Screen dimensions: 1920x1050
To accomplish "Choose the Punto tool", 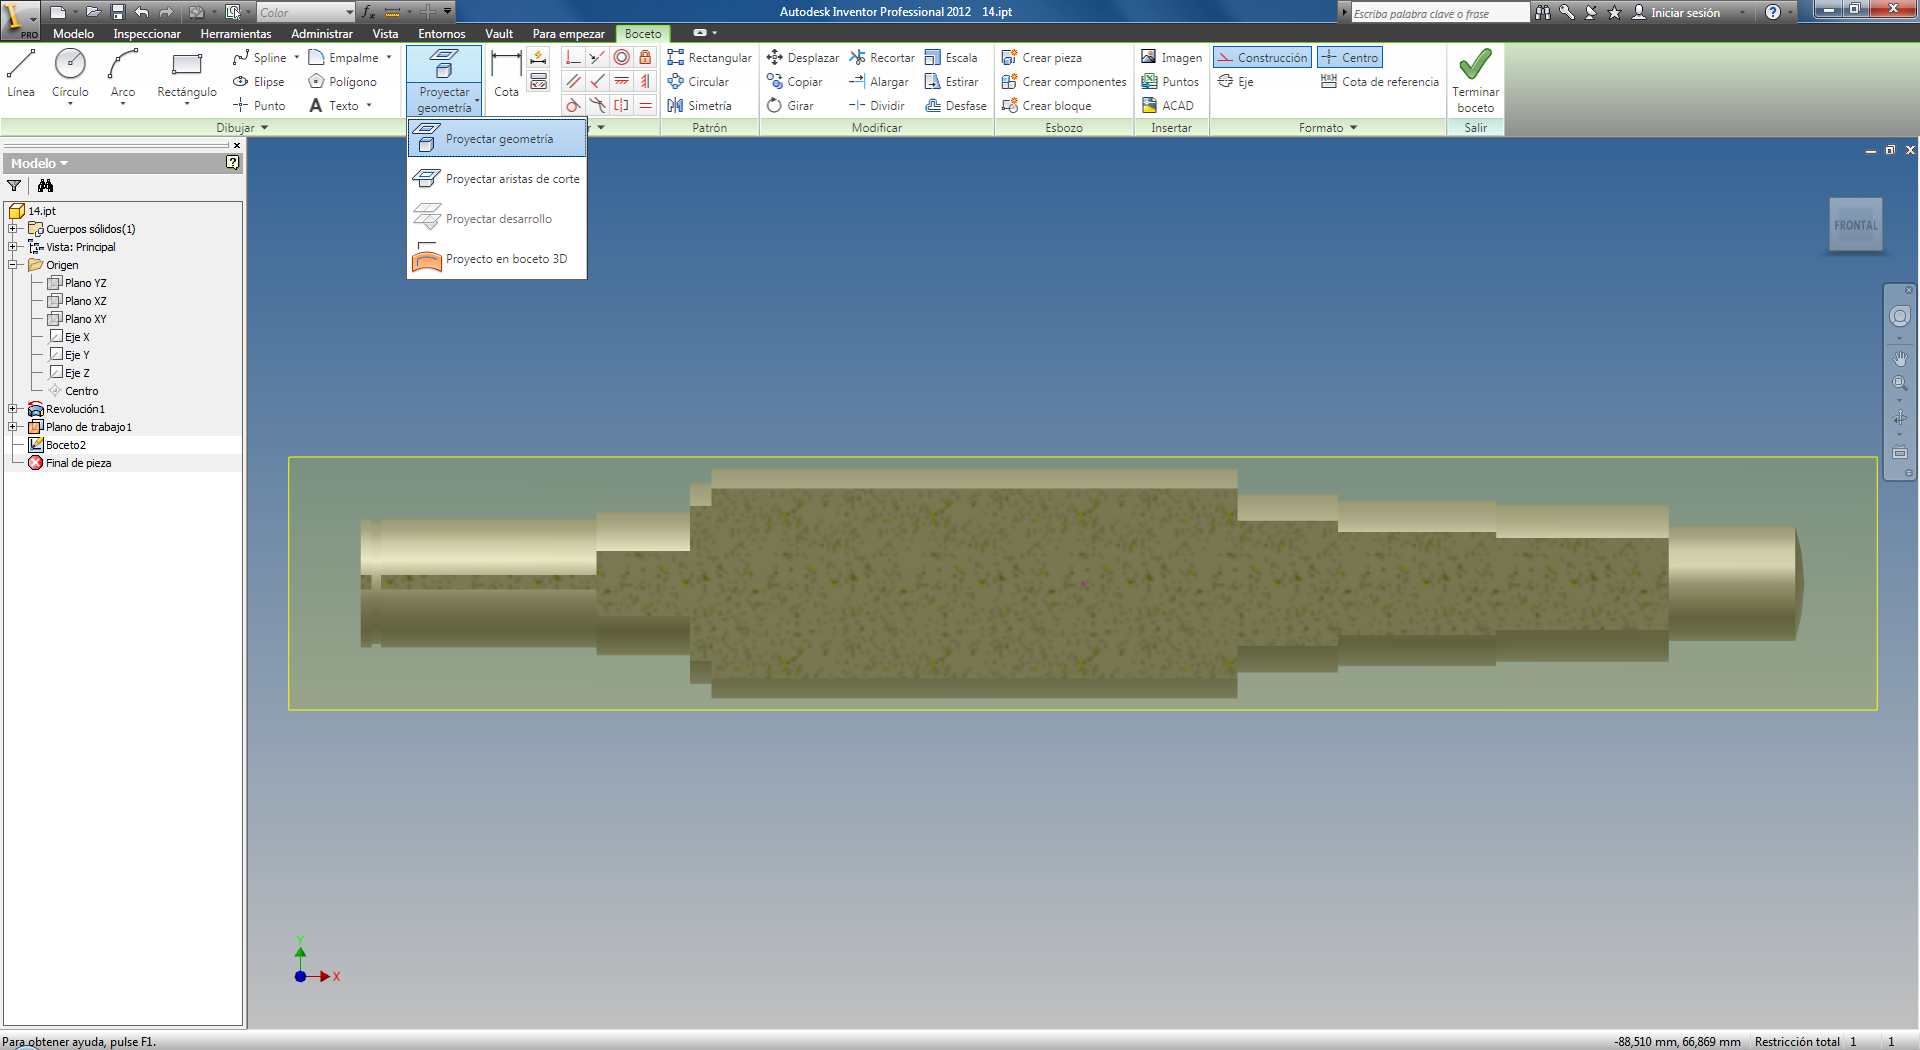I will (259, 106).
